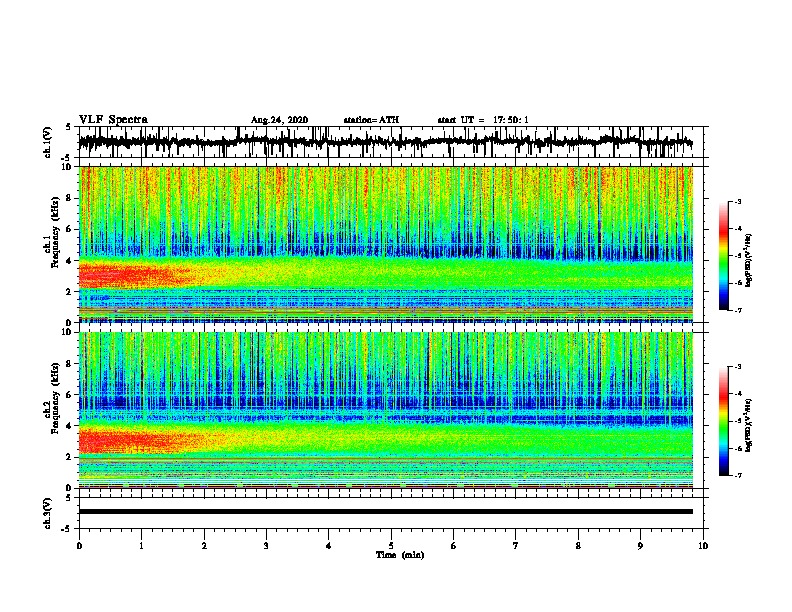Click the ch.2 frequency axis "6" tick label

pos(69,395)
